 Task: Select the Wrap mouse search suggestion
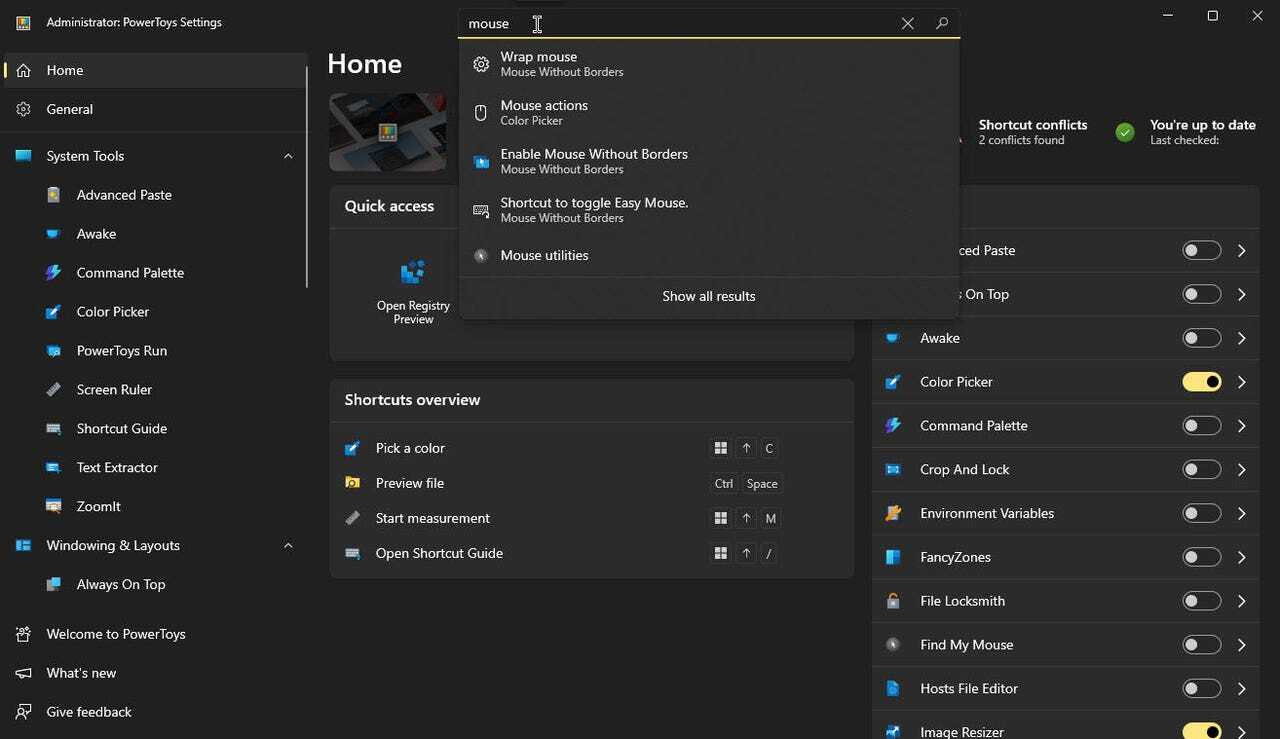(541, 63)
